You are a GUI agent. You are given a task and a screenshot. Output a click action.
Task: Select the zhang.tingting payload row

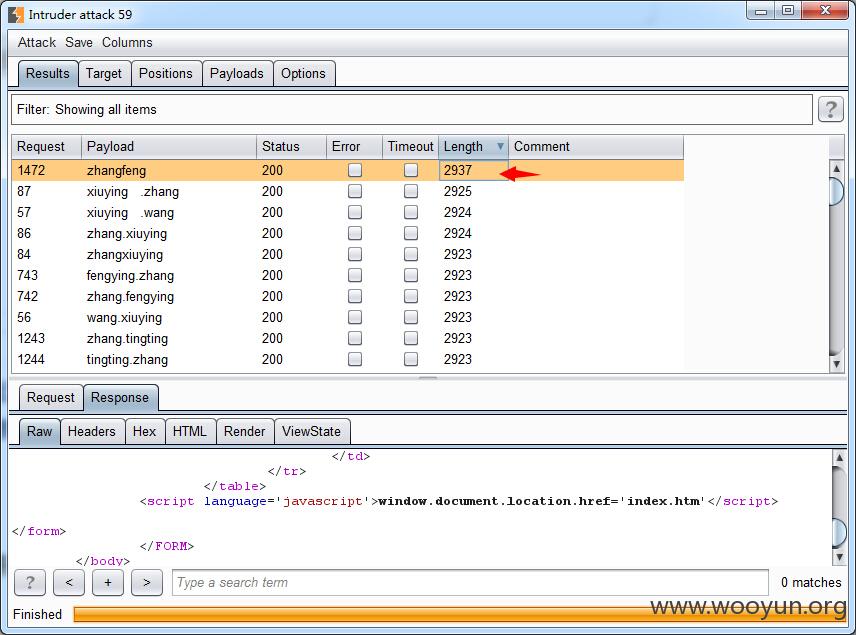[x=348, y=339]
